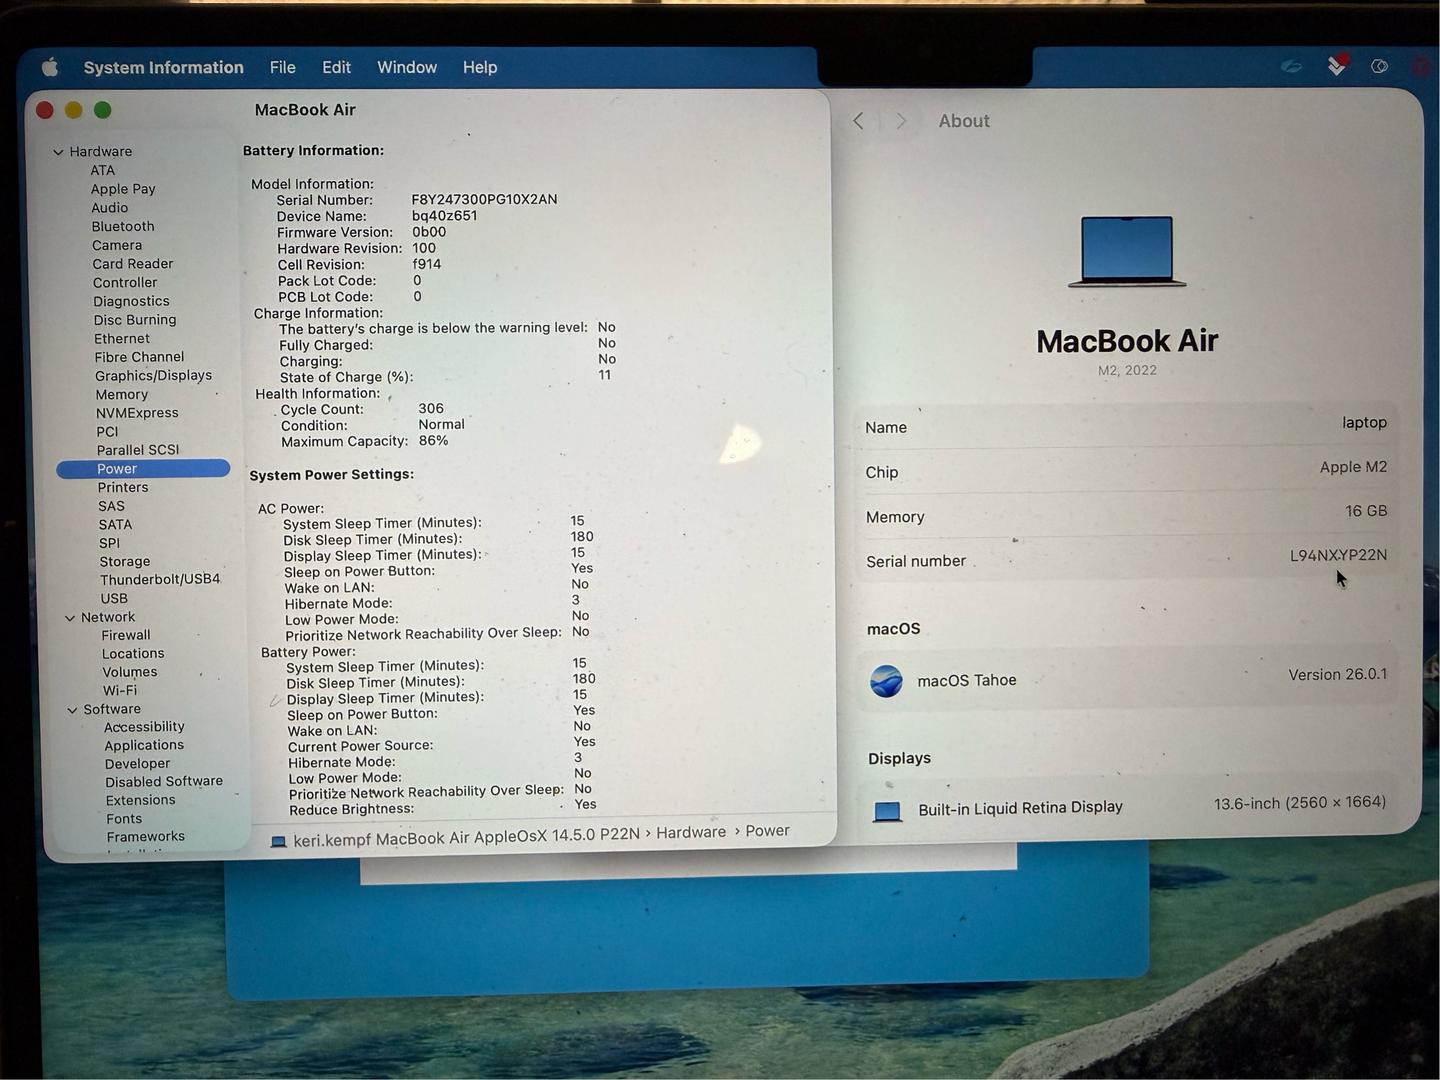1440x1080 pixels.
Task: Click the MacBook Air laptop image in About
Action: [1127, 251]
